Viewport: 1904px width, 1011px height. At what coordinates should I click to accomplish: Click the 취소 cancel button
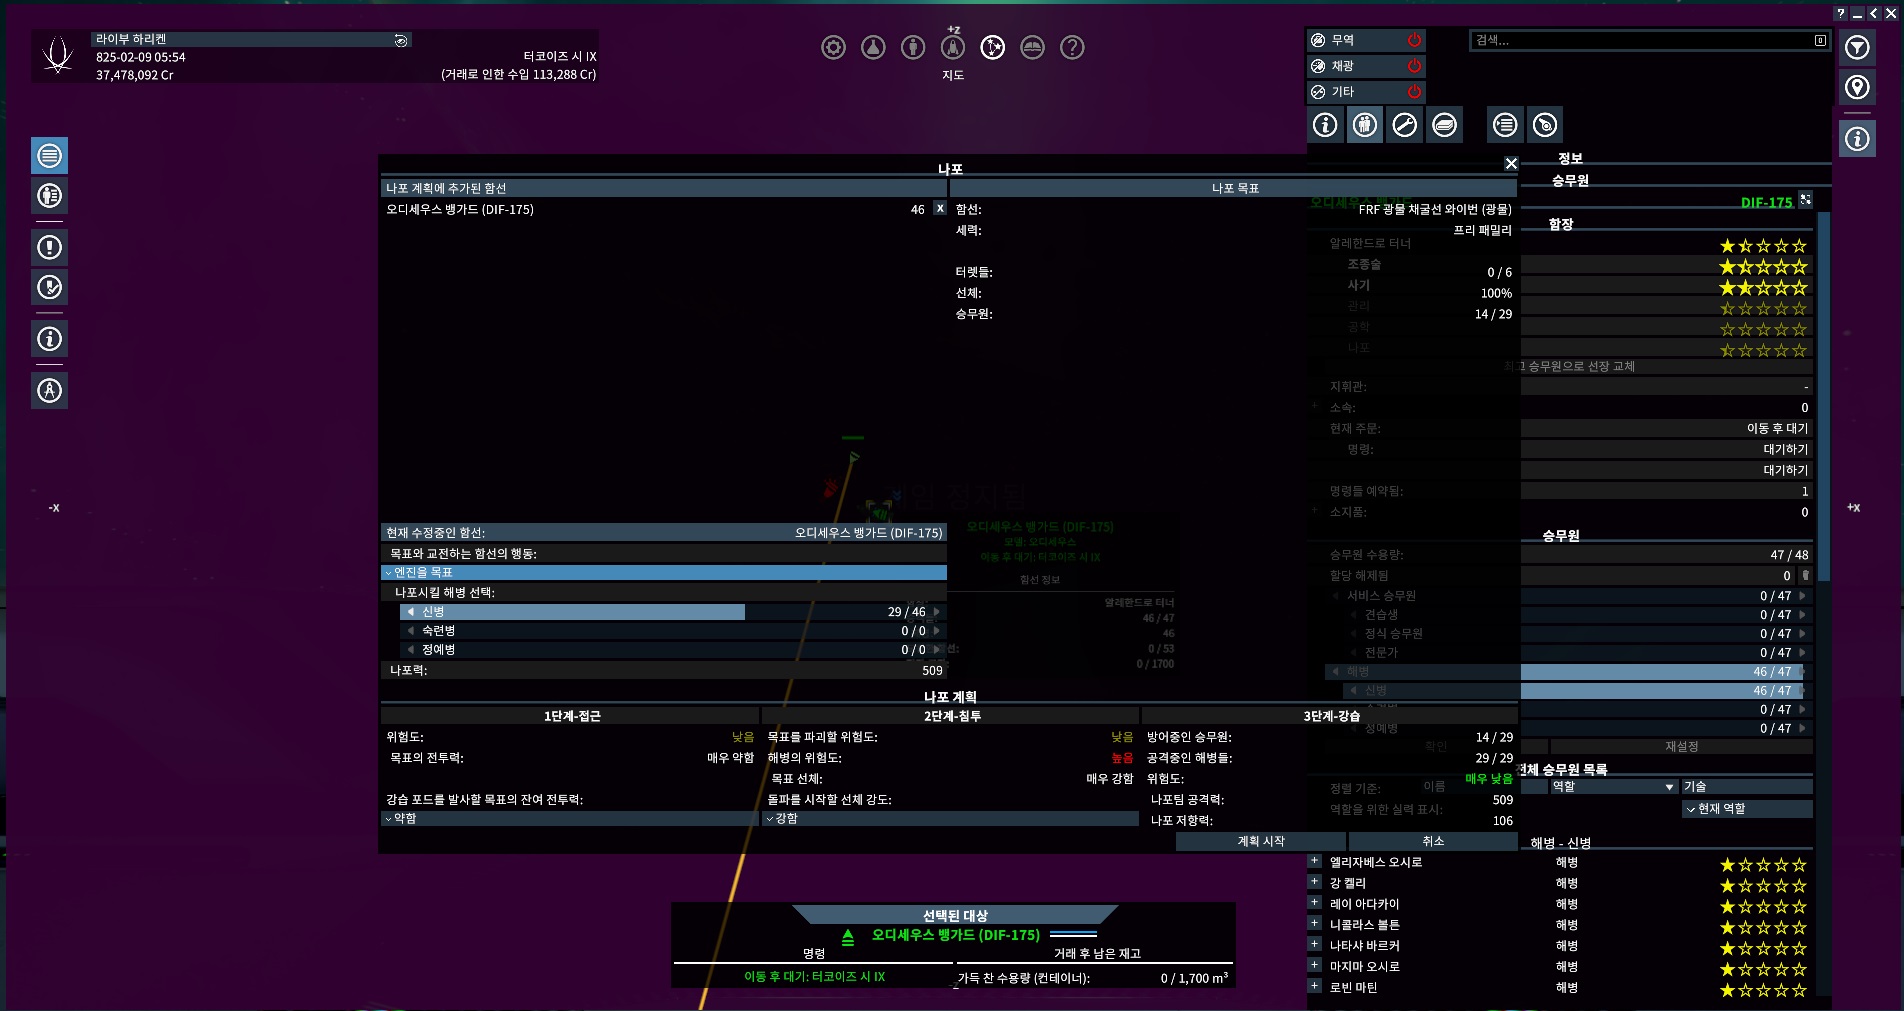tap(1433, 842)
